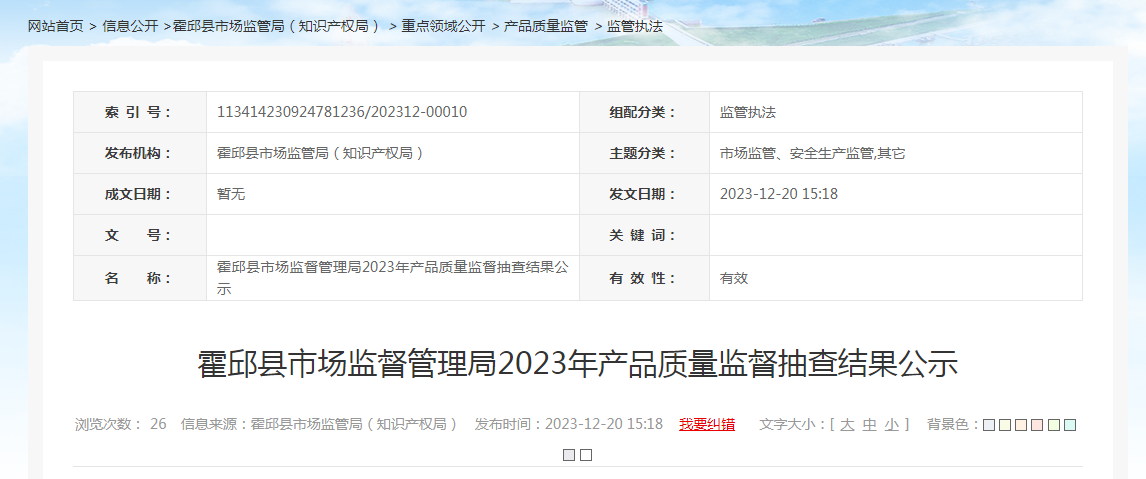Set text size to 中
Viewport: 1146px width, 479px height.
[x=869, y=424]
